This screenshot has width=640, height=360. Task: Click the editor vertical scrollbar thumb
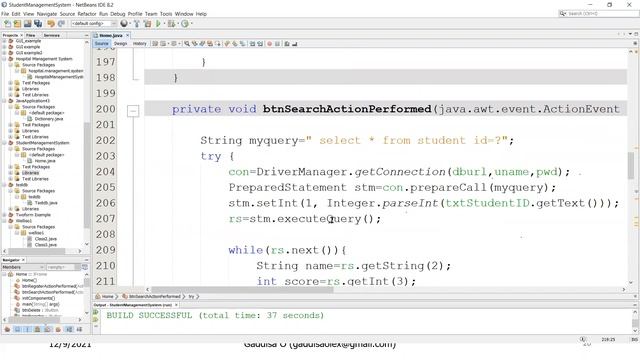point(631,165)
